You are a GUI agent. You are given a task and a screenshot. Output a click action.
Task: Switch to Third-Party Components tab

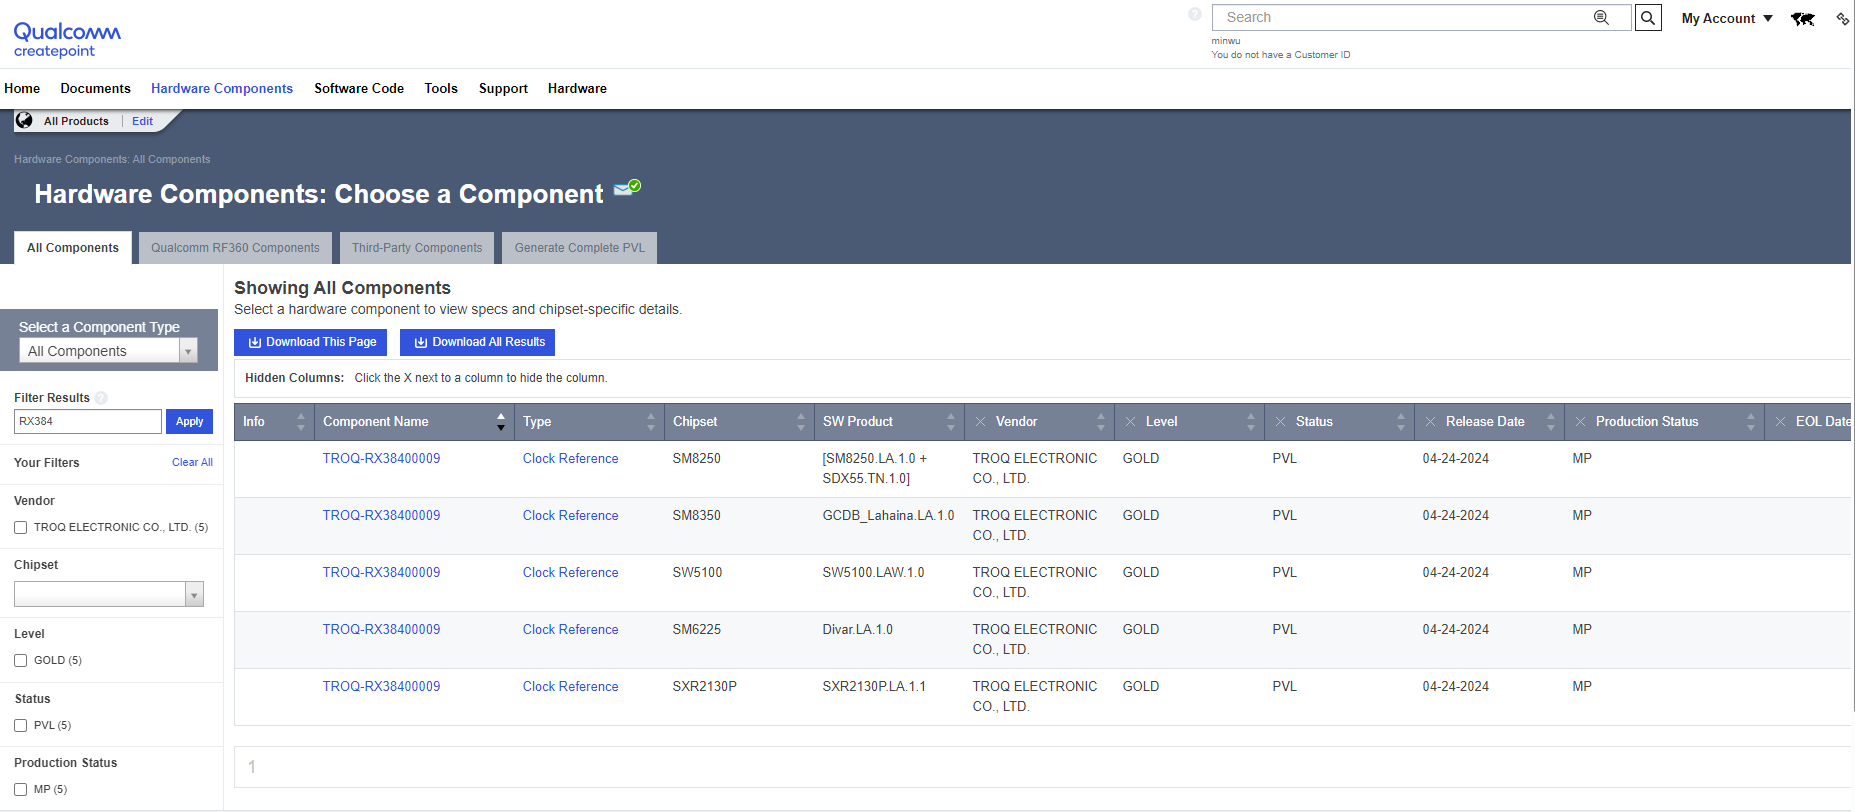pyautogui.click(x=416, y=248)
